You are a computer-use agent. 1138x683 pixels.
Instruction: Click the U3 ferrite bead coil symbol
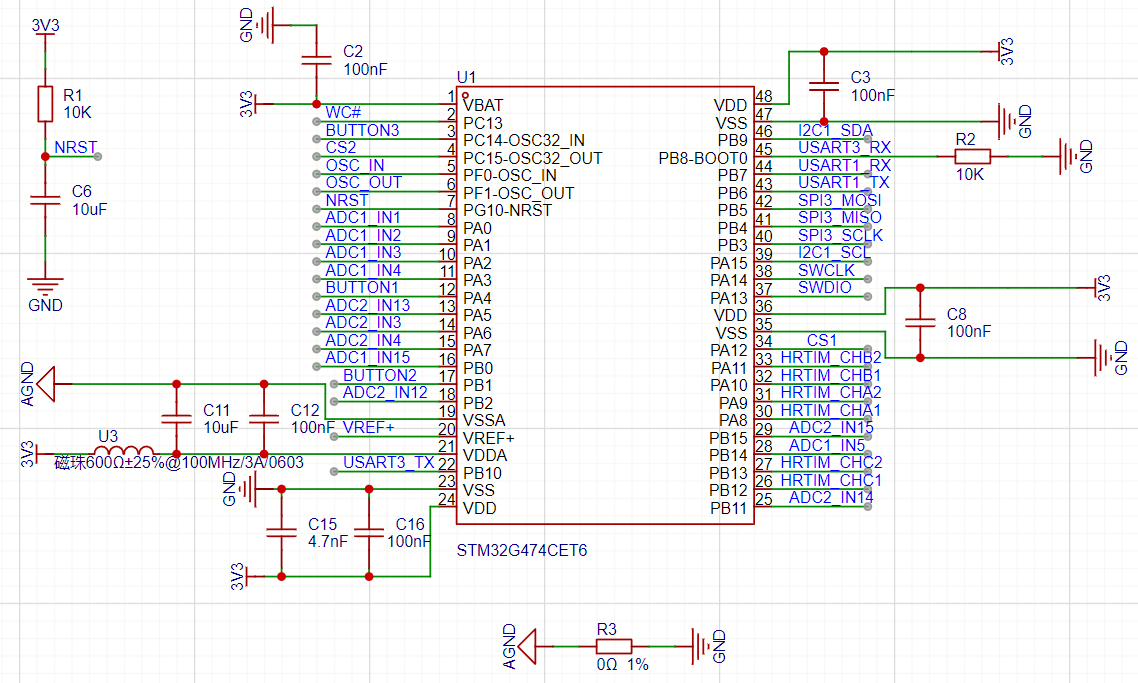(x=124, y=450)
